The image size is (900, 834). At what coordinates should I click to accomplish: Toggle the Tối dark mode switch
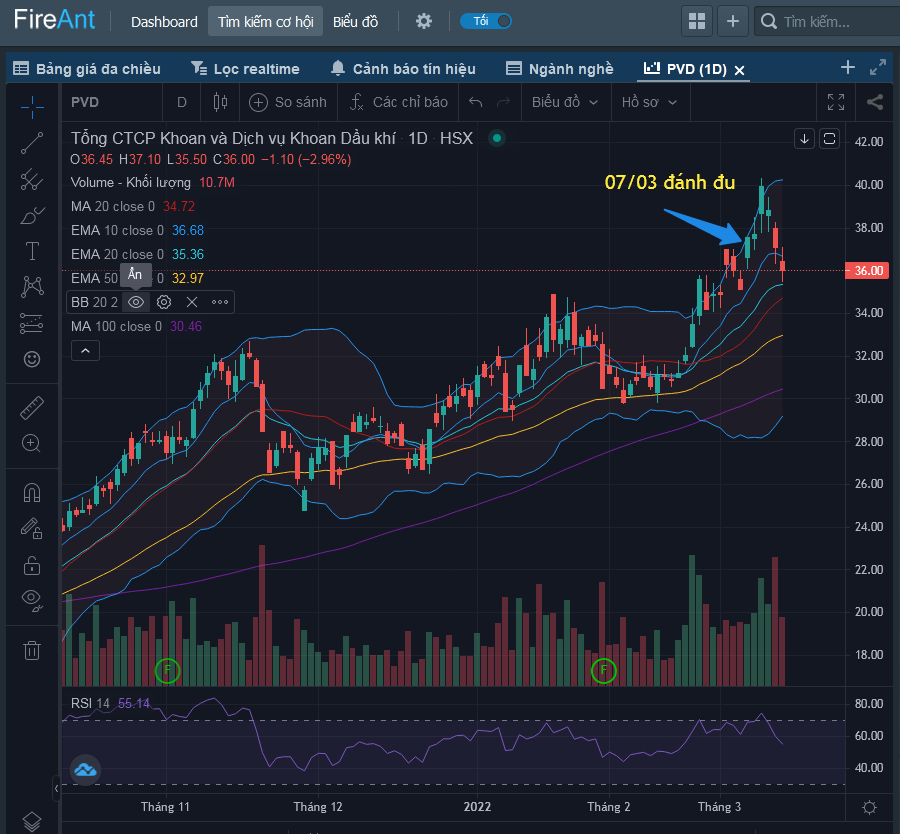(x=487, y=21)
